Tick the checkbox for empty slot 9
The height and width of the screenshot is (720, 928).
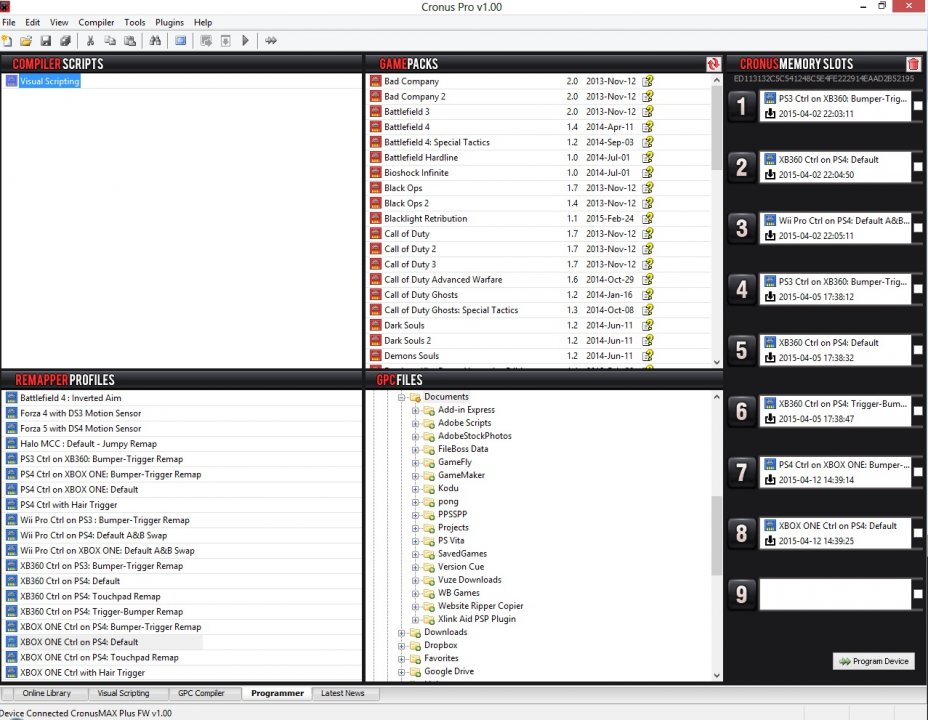(918, 594)
